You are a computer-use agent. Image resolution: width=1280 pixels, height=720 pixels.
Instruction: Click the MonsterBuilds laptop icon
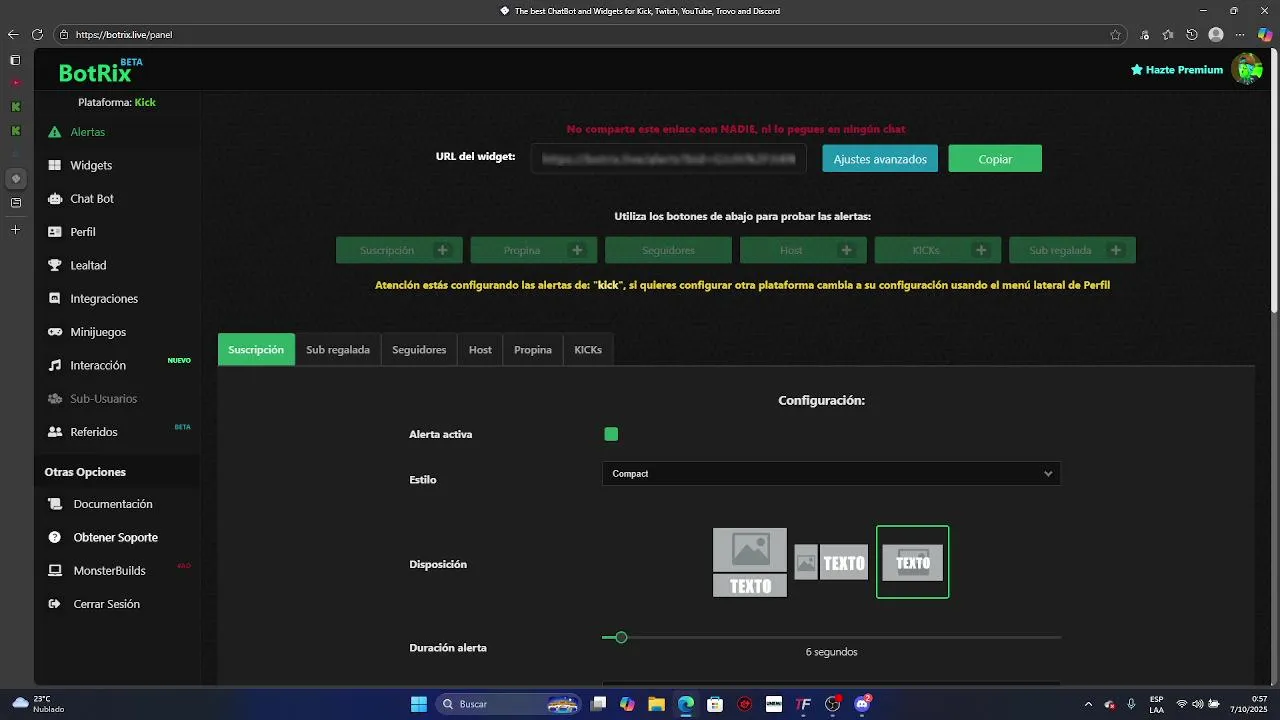tap(55, 571)
